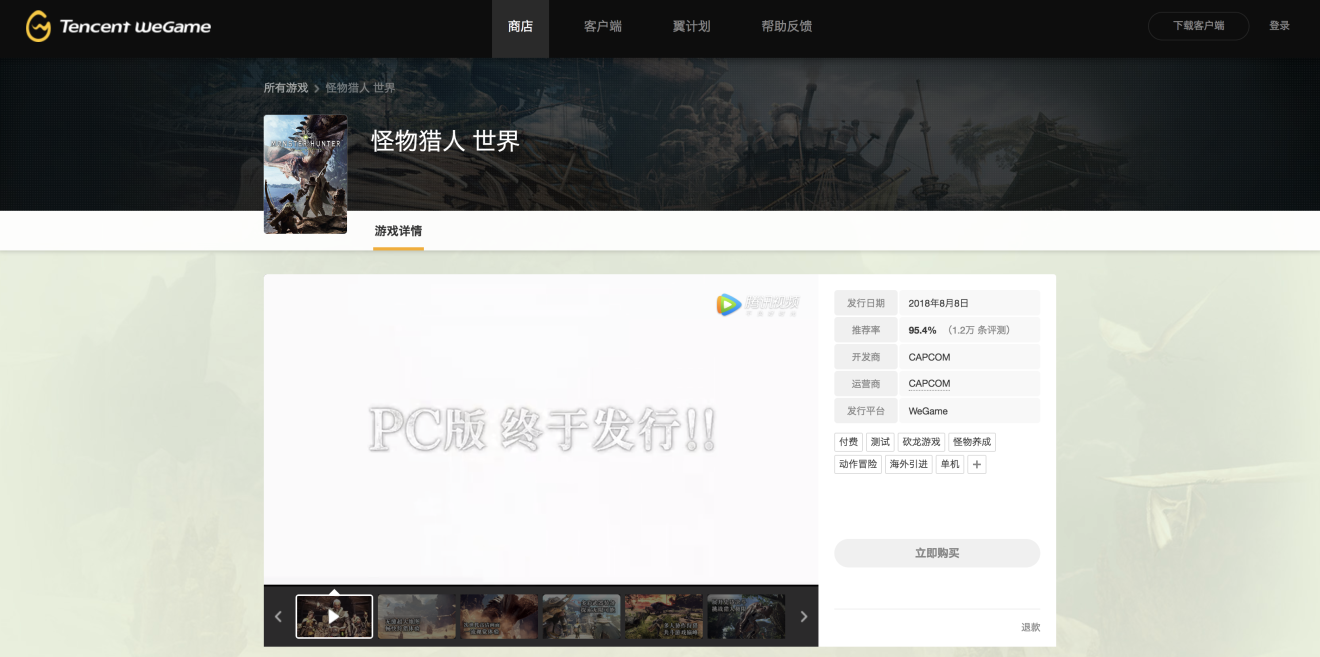Show previous thumbnails with left arrow

click(x=278, y=617)
